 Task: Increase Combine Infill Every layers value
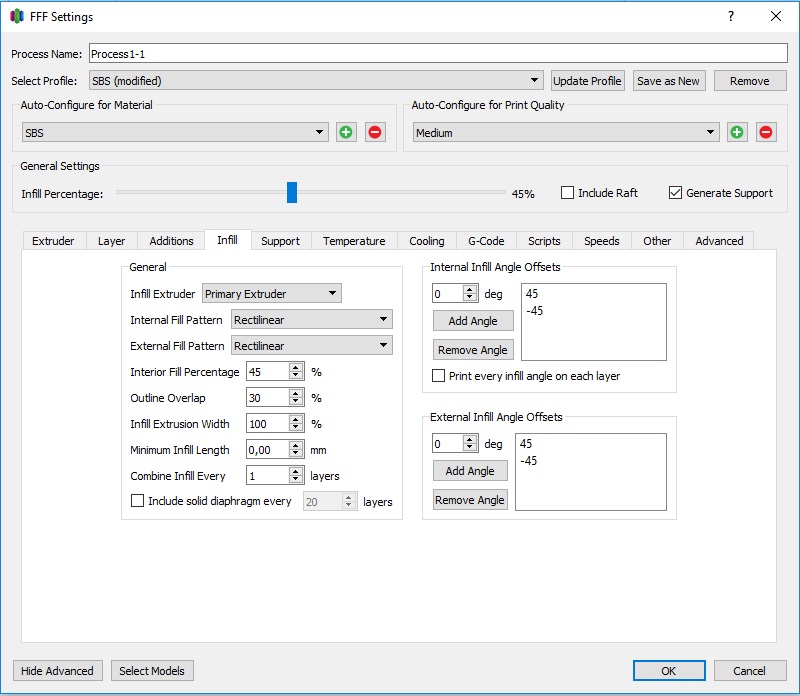pyautogui.click(x=296, y=471)
